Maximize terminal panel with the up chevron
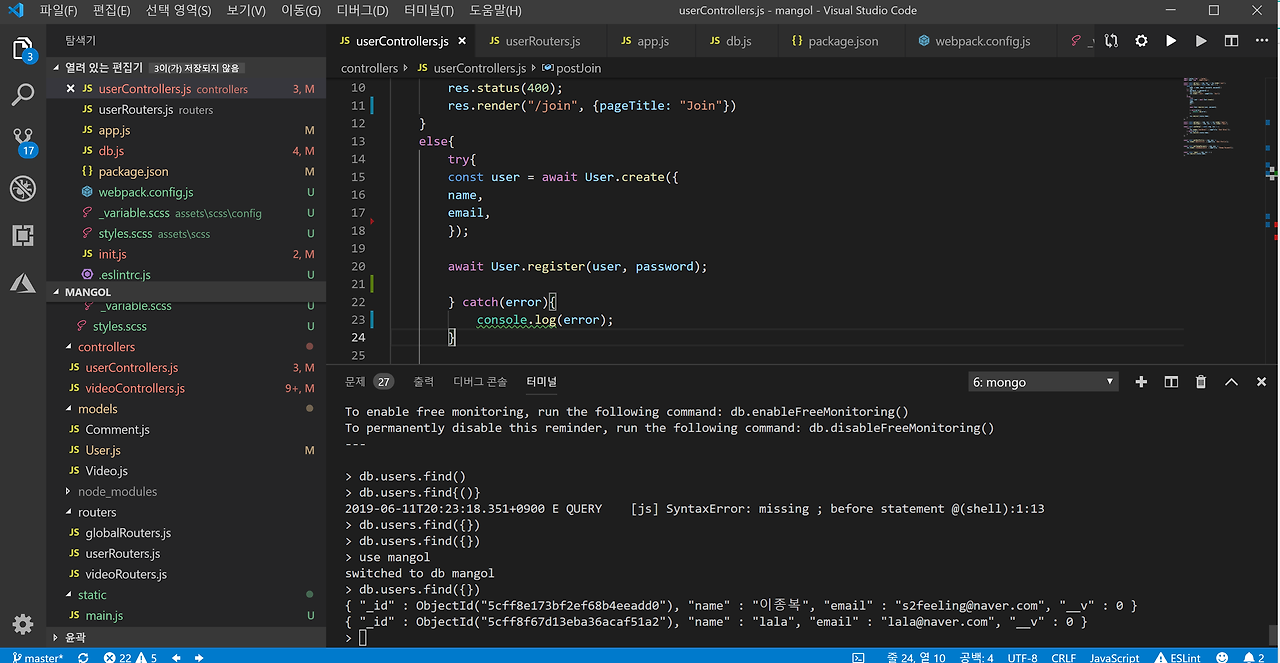The image size is (1280, 663). (1231, 382)
